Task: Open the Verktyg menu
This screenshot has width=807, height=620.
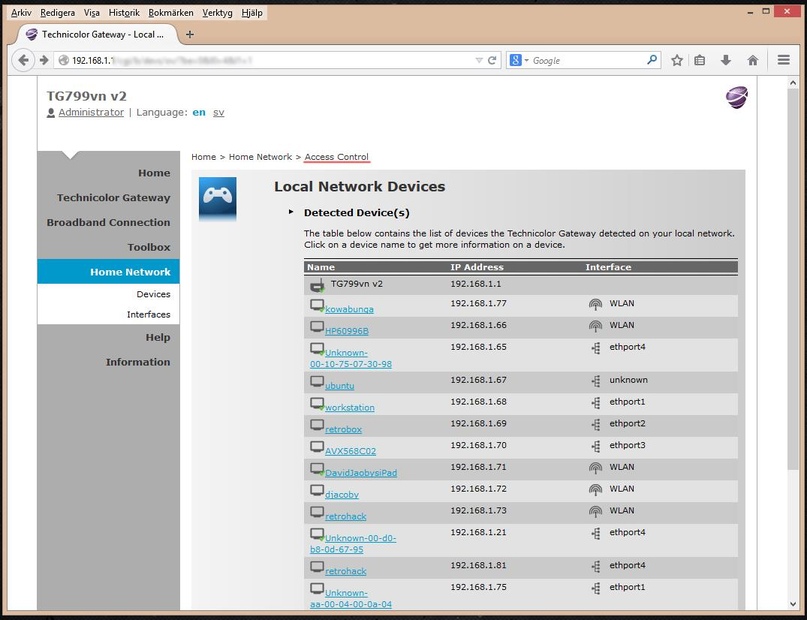Action: tap(217, 12)
